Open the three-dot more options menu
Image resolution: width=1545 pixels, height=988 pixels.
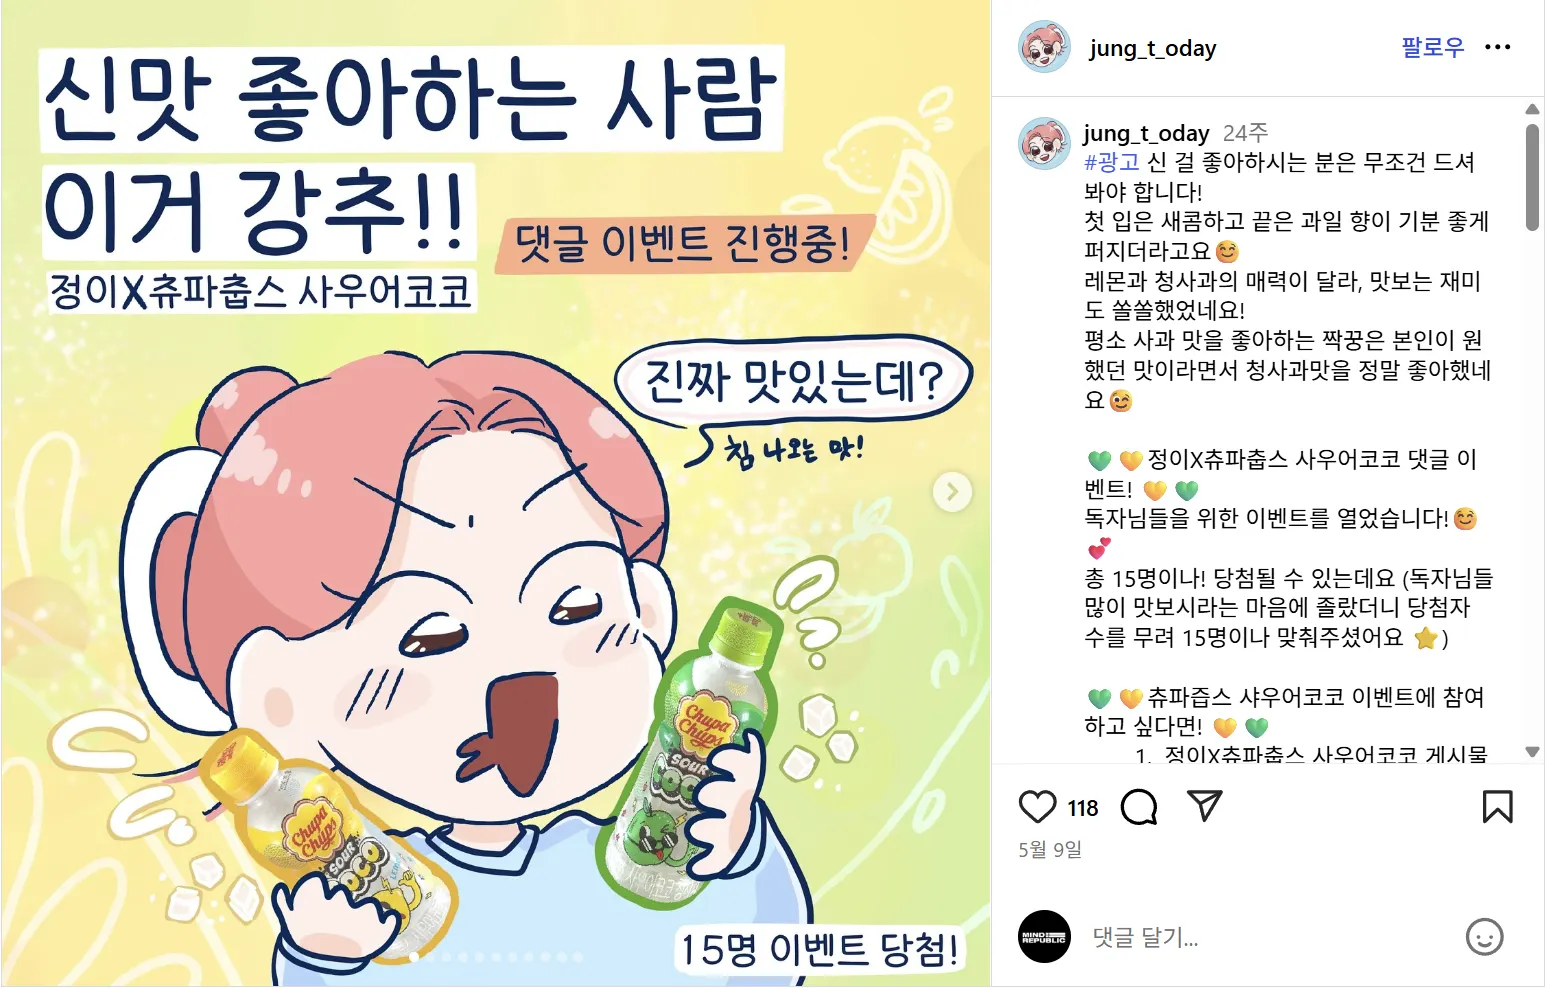point(1497,47)
